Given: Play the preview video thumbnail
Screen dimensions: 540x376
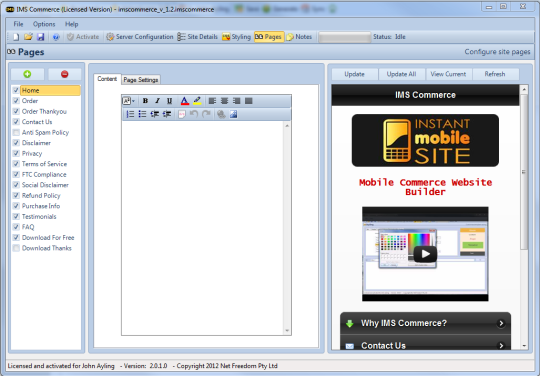Looking at the screenshot, I should click(x=425, y=254).
